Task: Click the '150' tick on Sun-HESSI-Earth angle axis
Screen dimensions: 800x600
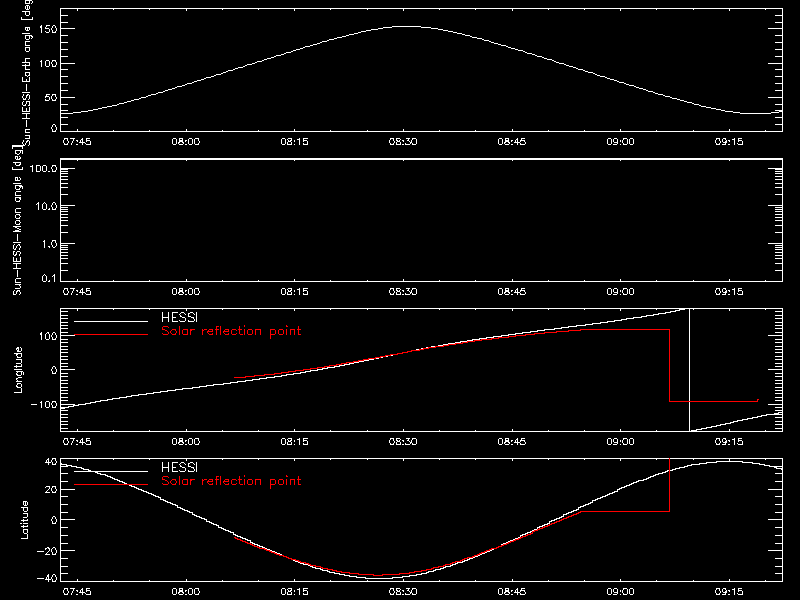Action: (x=48, y=30)
